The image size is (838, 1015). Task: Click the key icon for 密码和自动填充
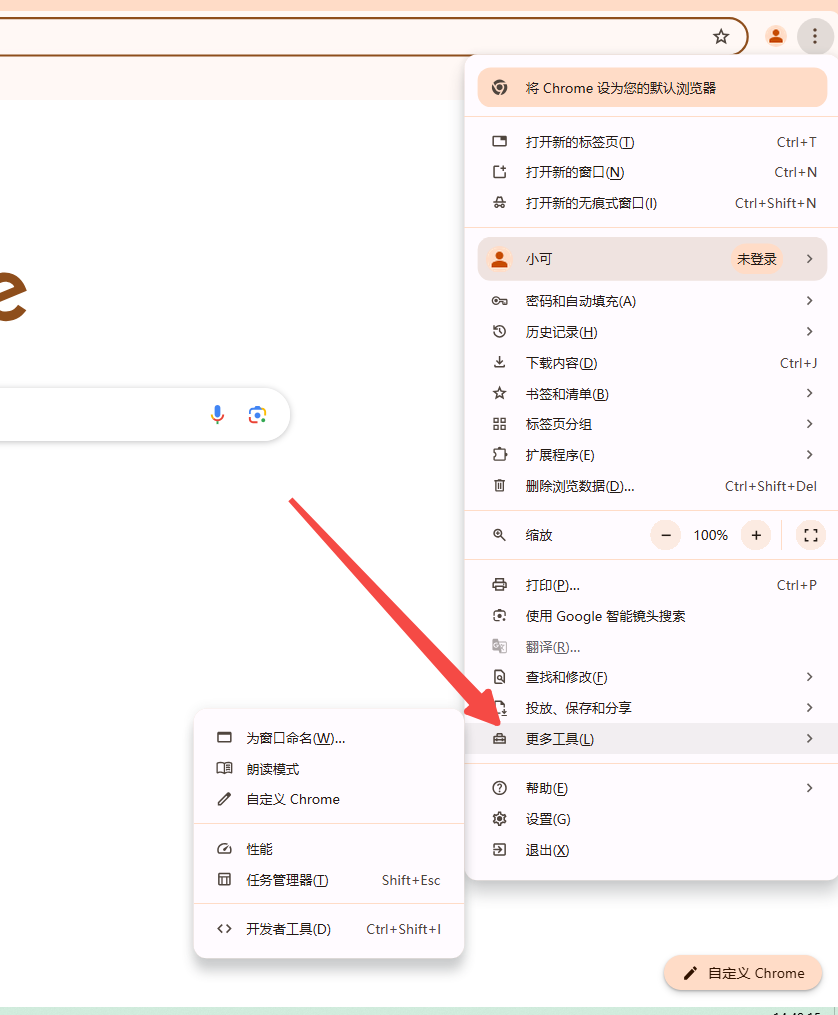pos(500,301)
